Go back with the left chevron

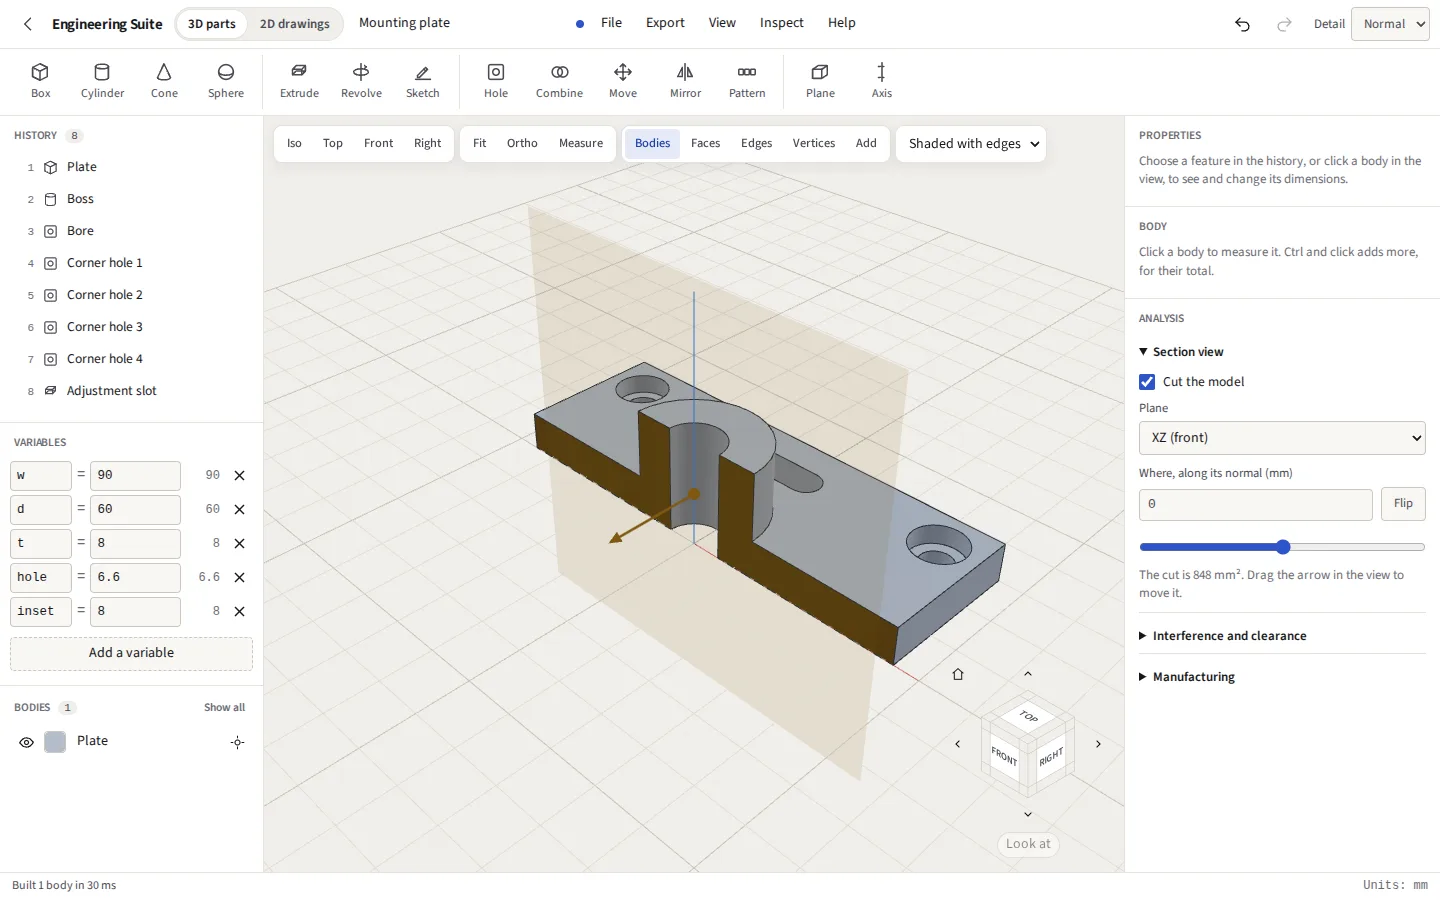(28, 24)
